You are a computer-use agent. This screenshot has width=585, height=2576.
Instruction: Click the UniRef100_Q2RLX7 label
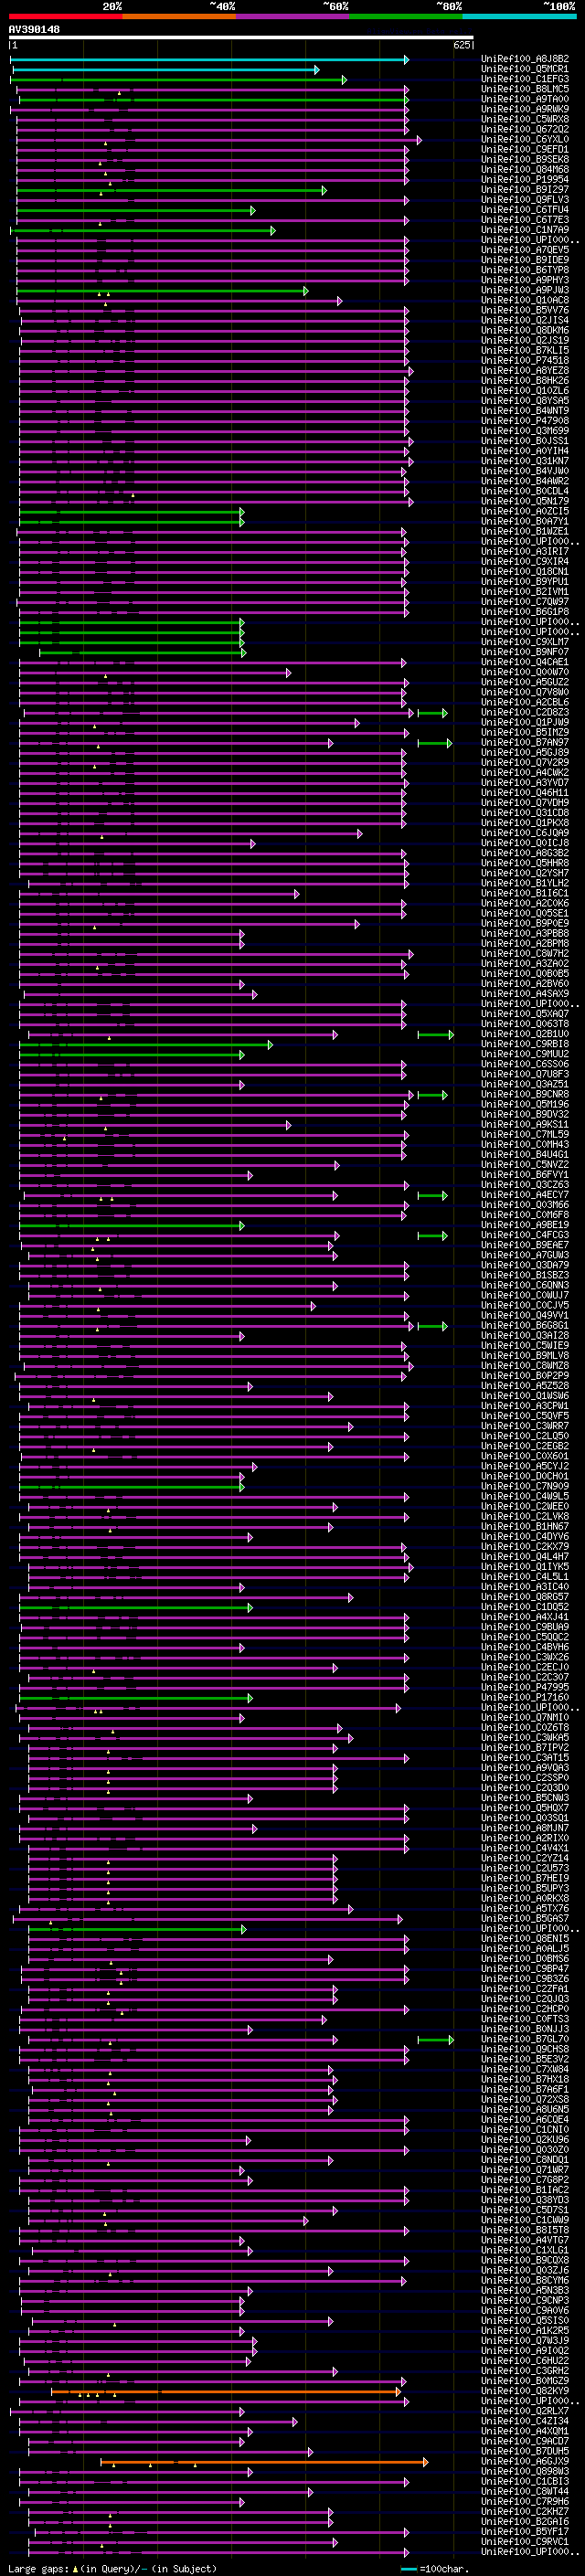click(x=525, y=2410)
